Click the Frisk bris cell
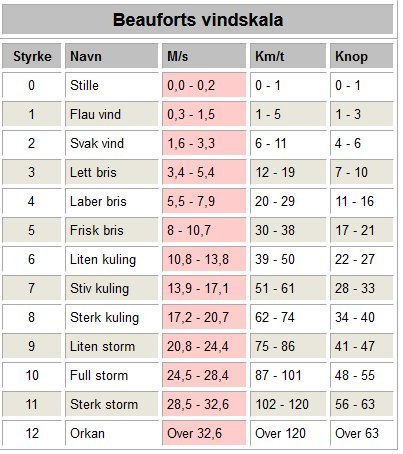The height and width of the screenshot is (454, 403). coord(112,230)
